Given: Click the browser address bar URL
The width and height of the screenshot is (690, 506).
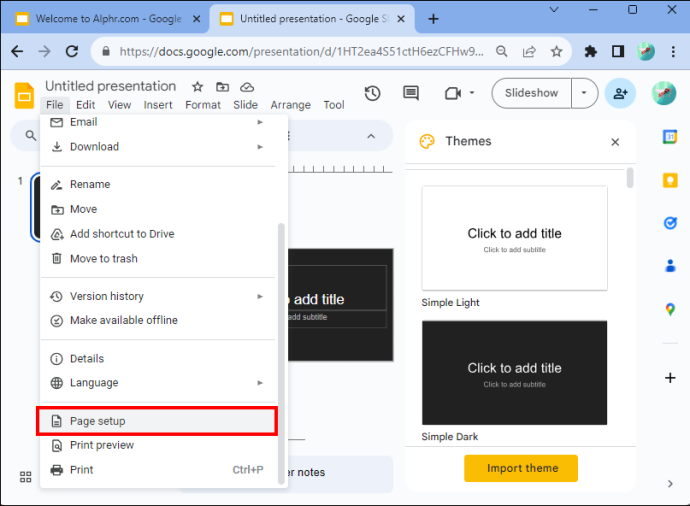Looking at the screenshot, I should click(301, 51).
